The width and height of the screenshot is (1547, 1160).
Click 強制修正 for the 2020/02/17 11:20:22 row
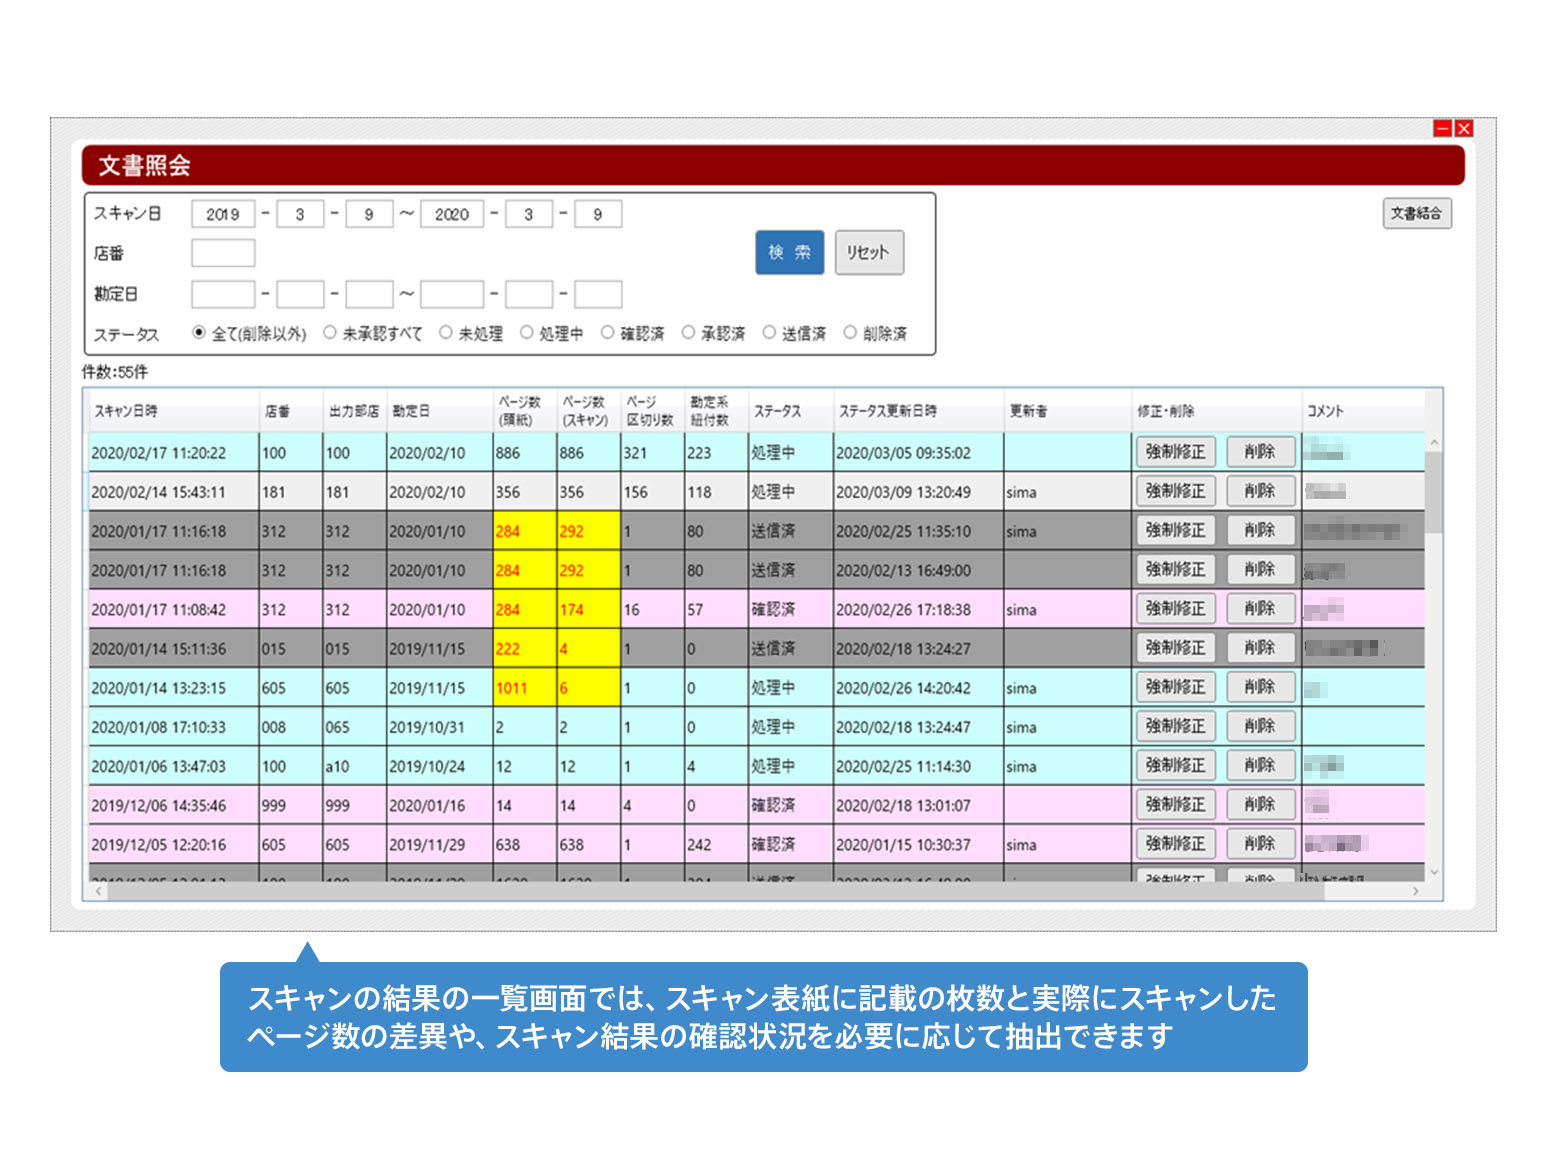[x=1175, y=452]
